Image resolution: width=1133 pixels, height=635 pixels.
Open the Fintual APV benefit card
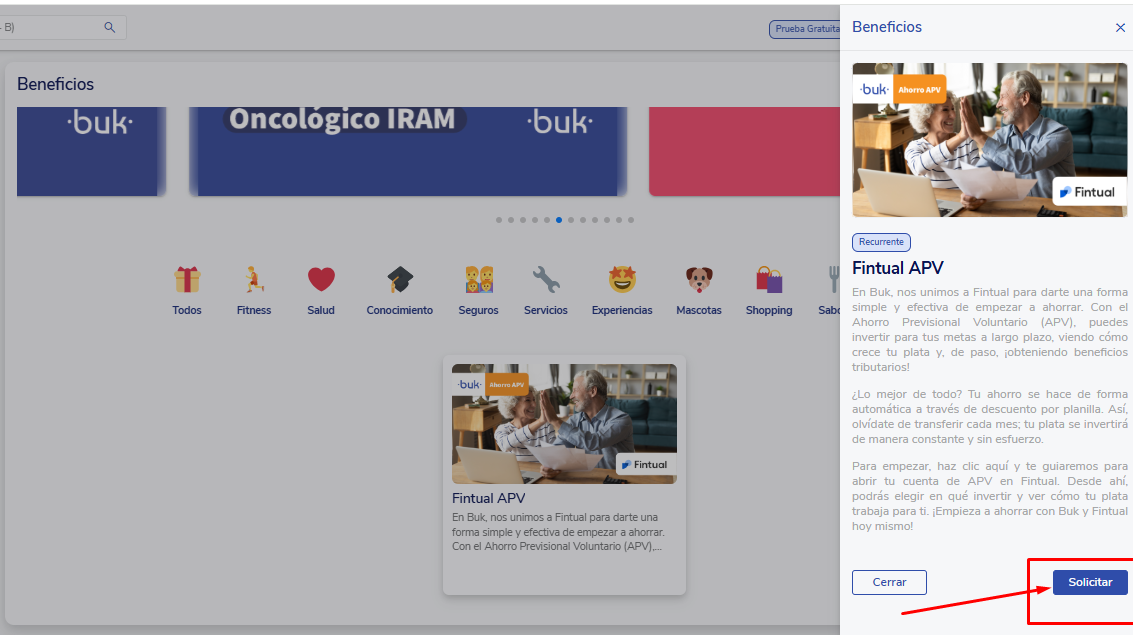click(x=564, y=474)
